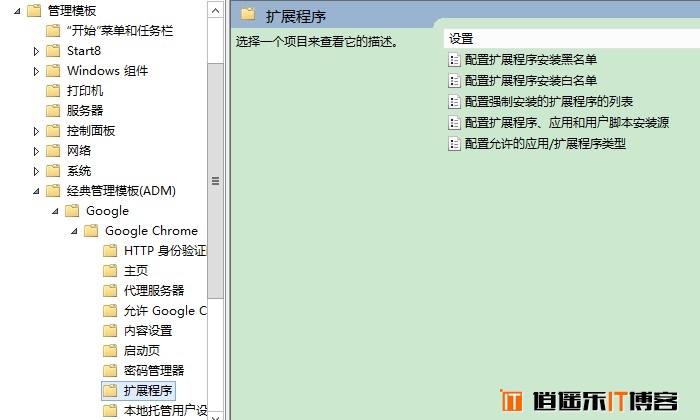Viewport: 700px width, 420px height.
Task: Click the tree pane scrollbar thumb
Action: point(216,181)
